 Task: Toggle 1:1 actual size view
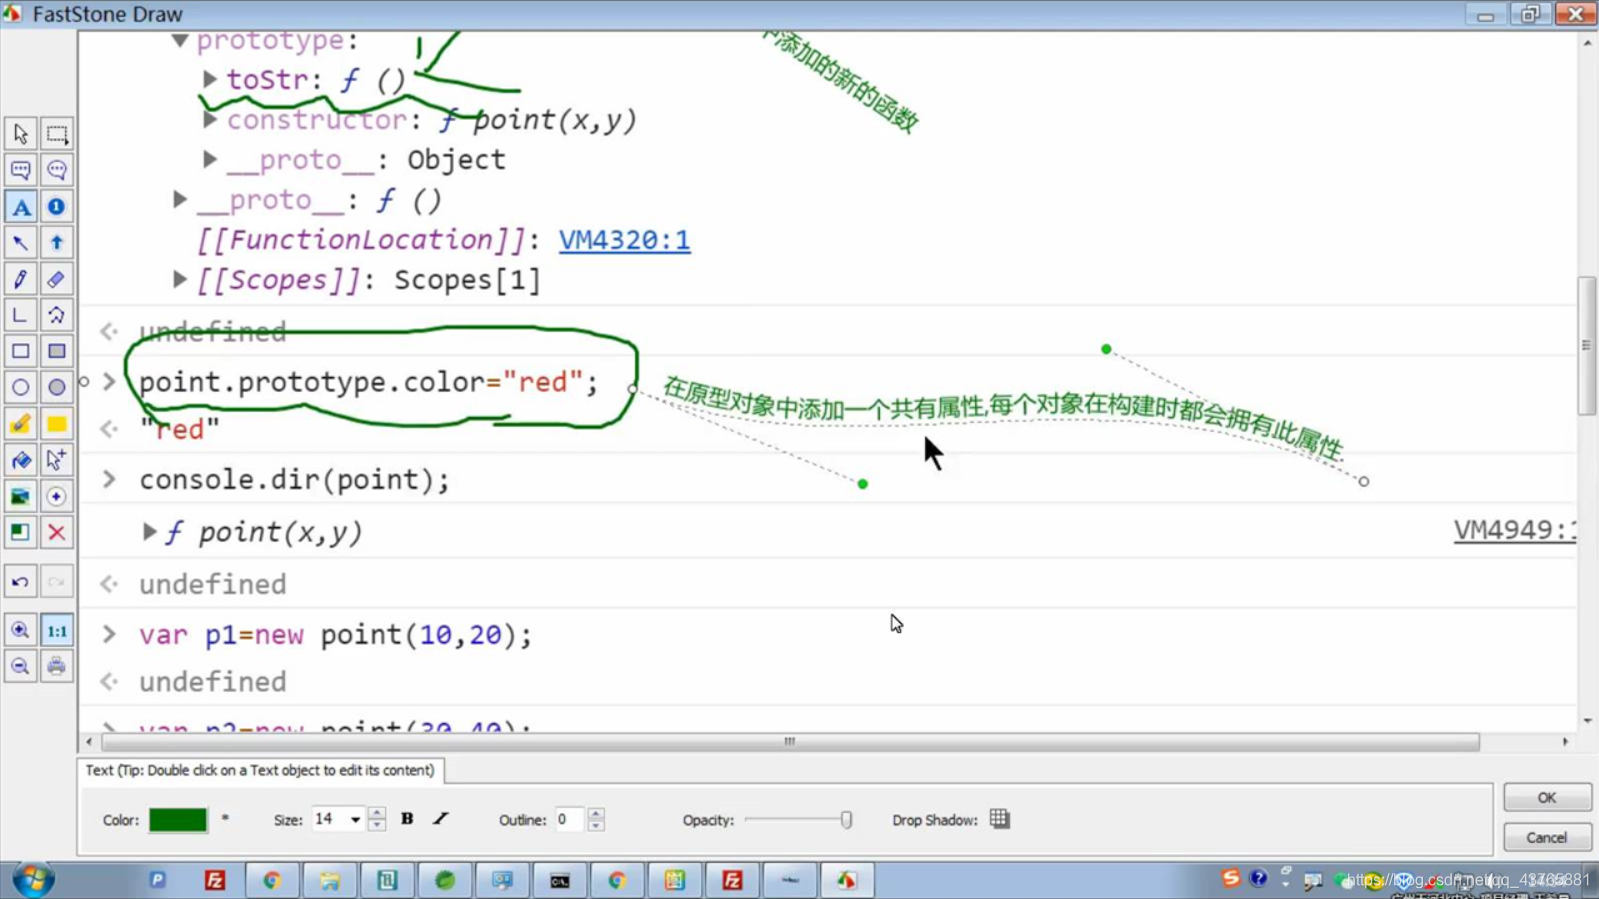tap(57, 630)
